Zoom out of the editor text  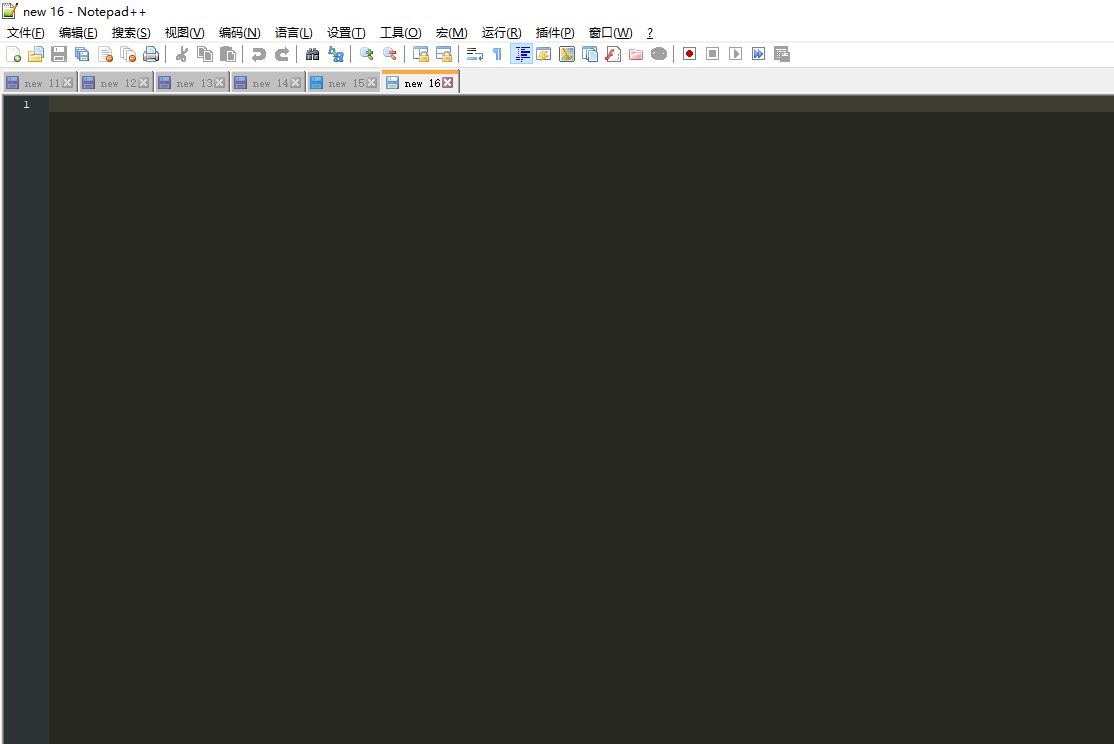[x=389, y=54]
